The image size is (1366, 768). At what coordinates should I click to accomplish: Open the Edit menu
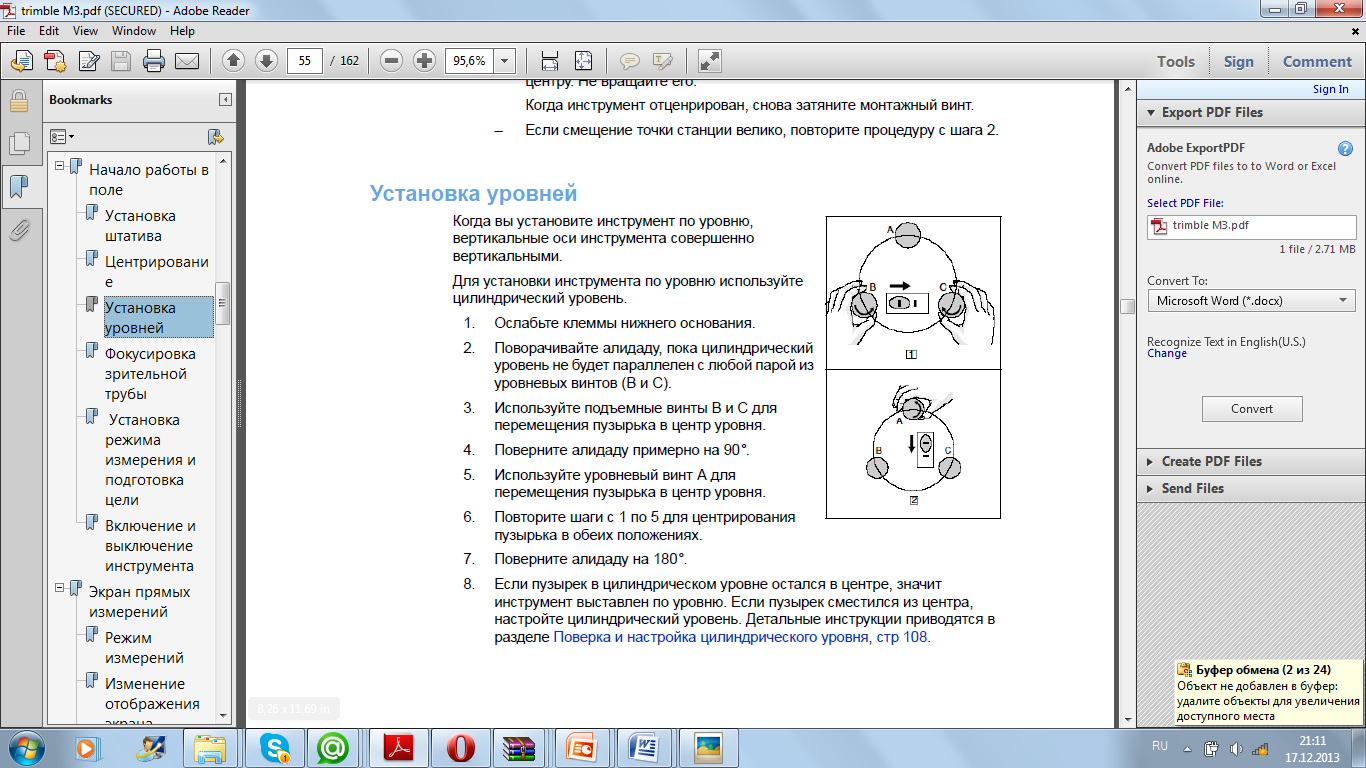[49, 31]
